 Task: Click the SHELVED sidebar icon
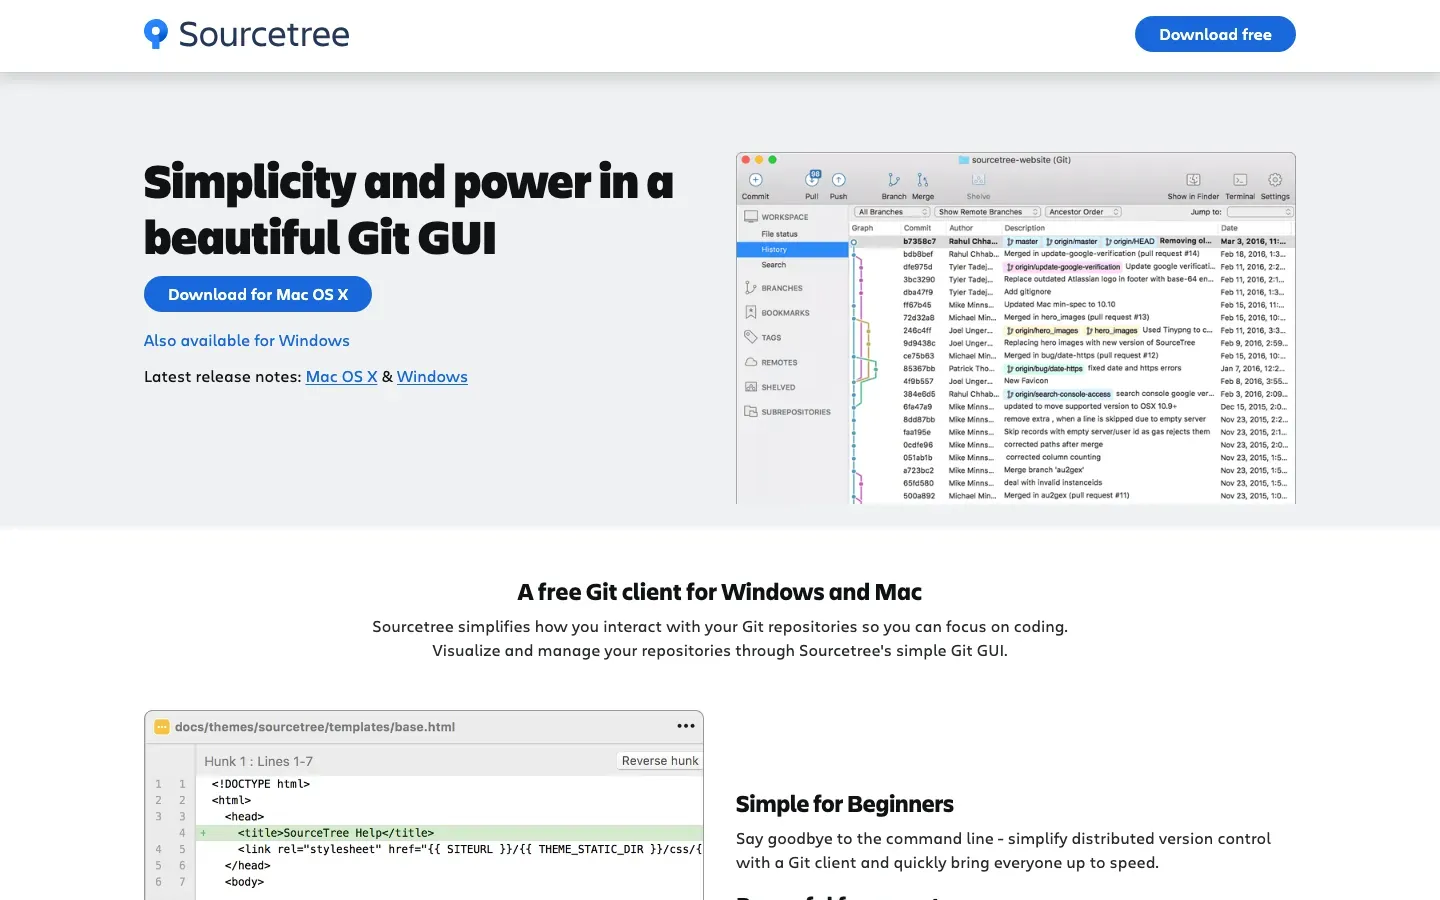(x=751, y=387)
